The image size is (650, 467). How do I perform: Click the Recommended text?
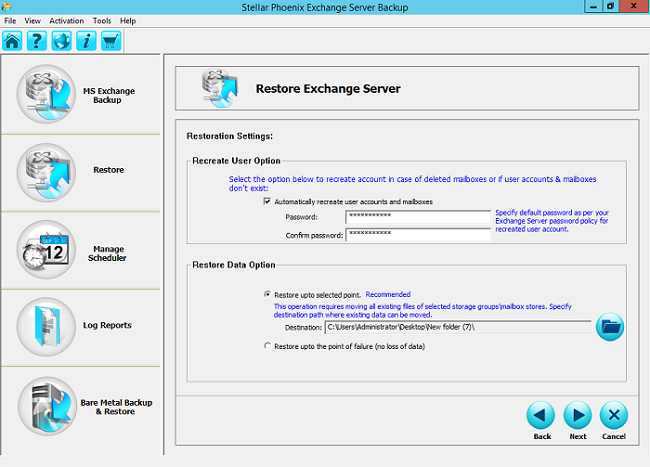click(x=388, y=294)
